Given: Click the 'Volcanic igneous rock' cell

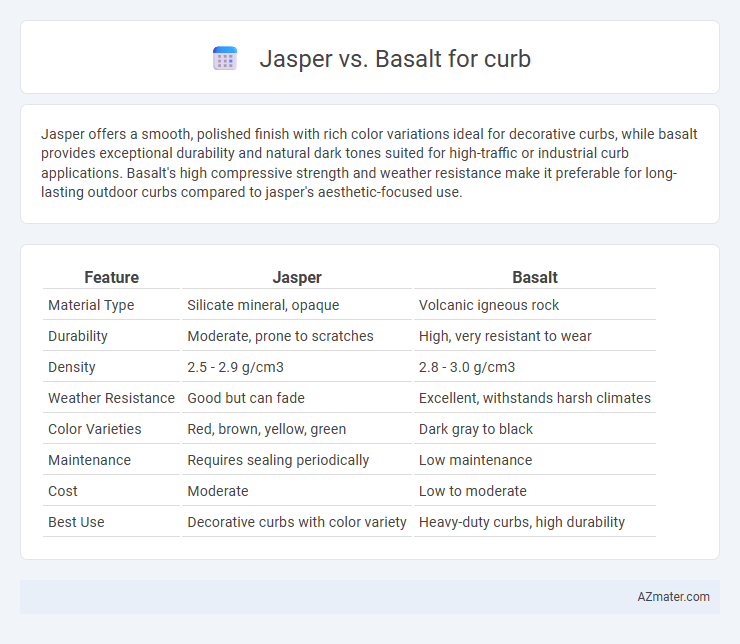Looking at the screenshot, I should click(488, 305).
